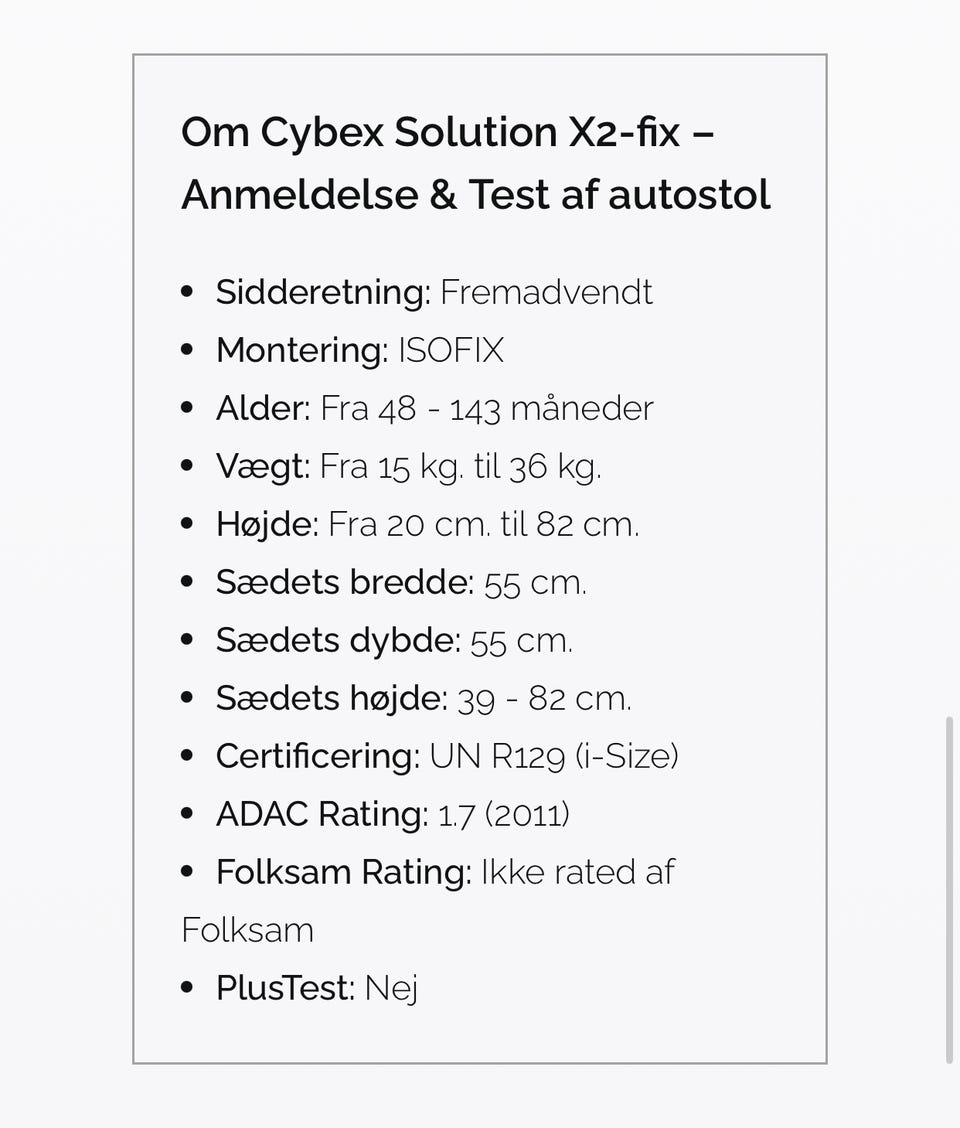Click the "Sædets højde" label

330,698
